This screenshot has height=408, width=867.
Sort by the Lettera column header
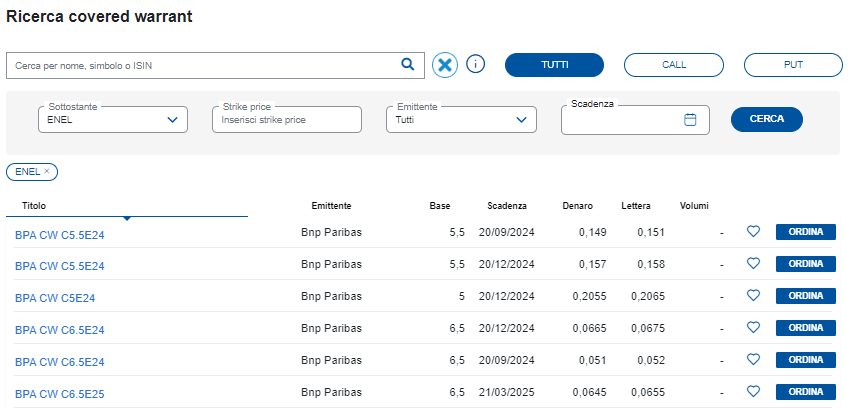coord(636,206)
